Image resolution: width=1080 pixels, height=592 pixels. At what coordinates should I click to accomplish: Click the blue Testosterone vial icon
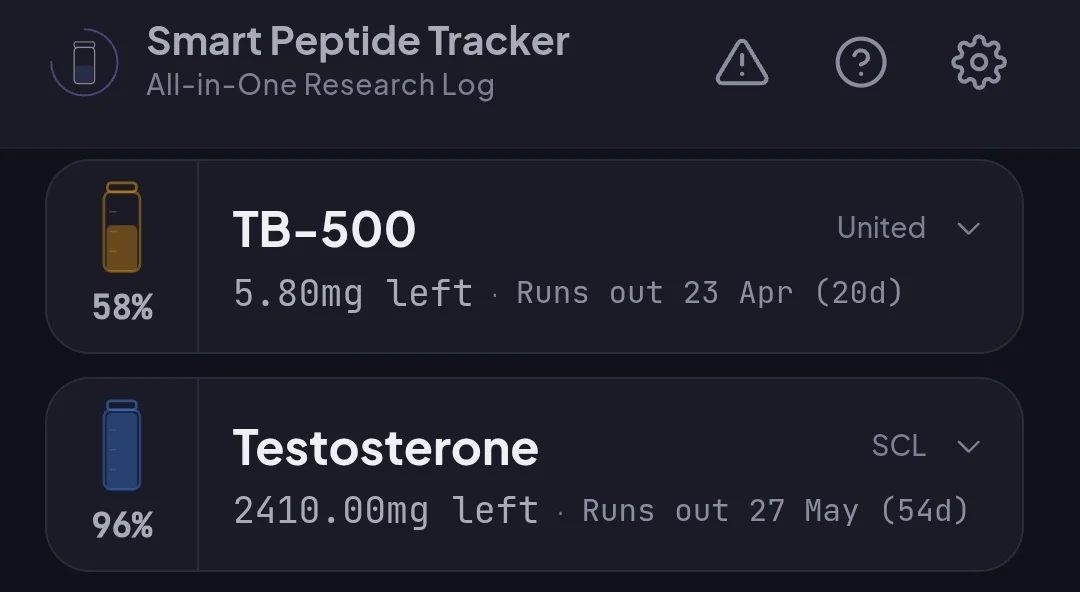122,446
